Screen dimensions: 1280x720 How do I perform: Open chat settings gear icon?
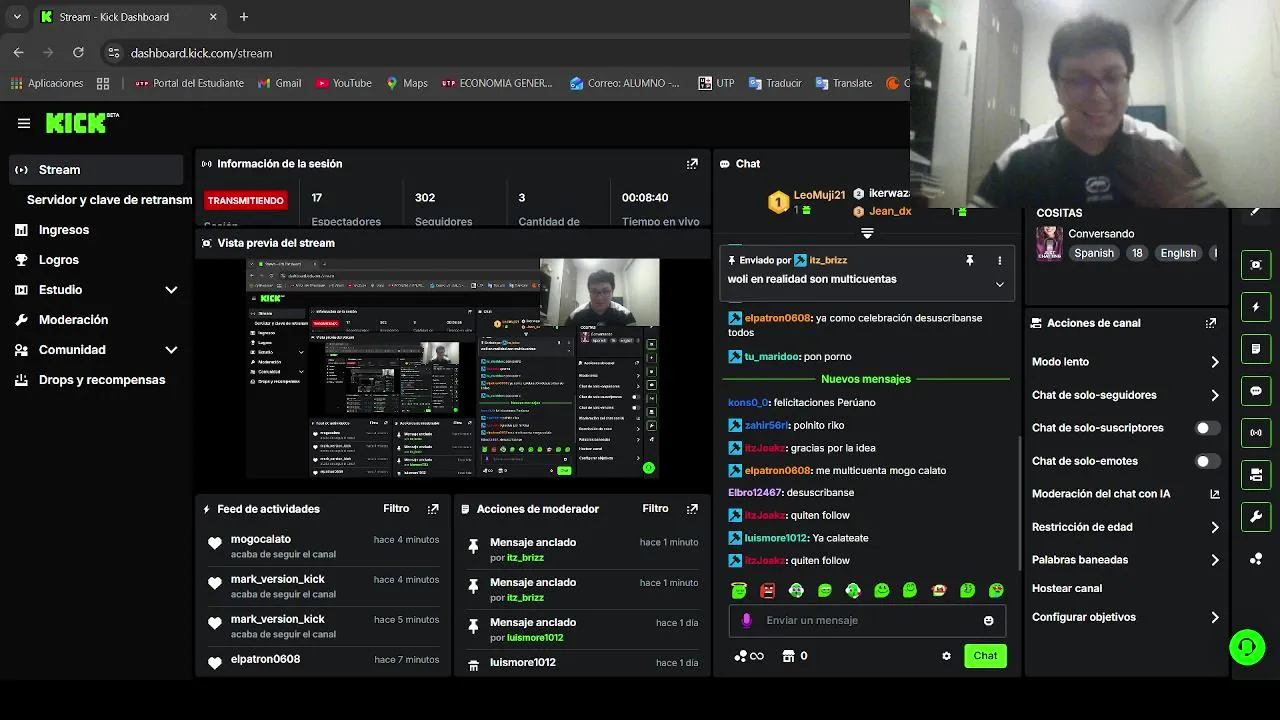pyautogui.click(x=946, y=656)
